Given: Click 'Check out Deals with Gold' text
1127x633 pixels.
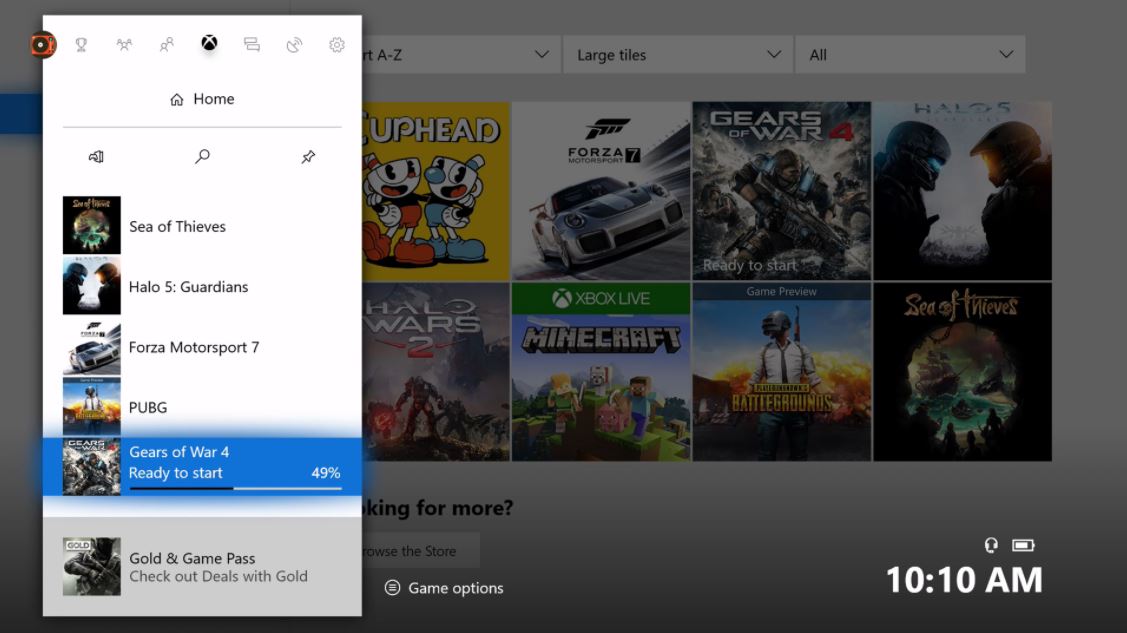Looking at the screenshot, I should [x=218, y=576].
